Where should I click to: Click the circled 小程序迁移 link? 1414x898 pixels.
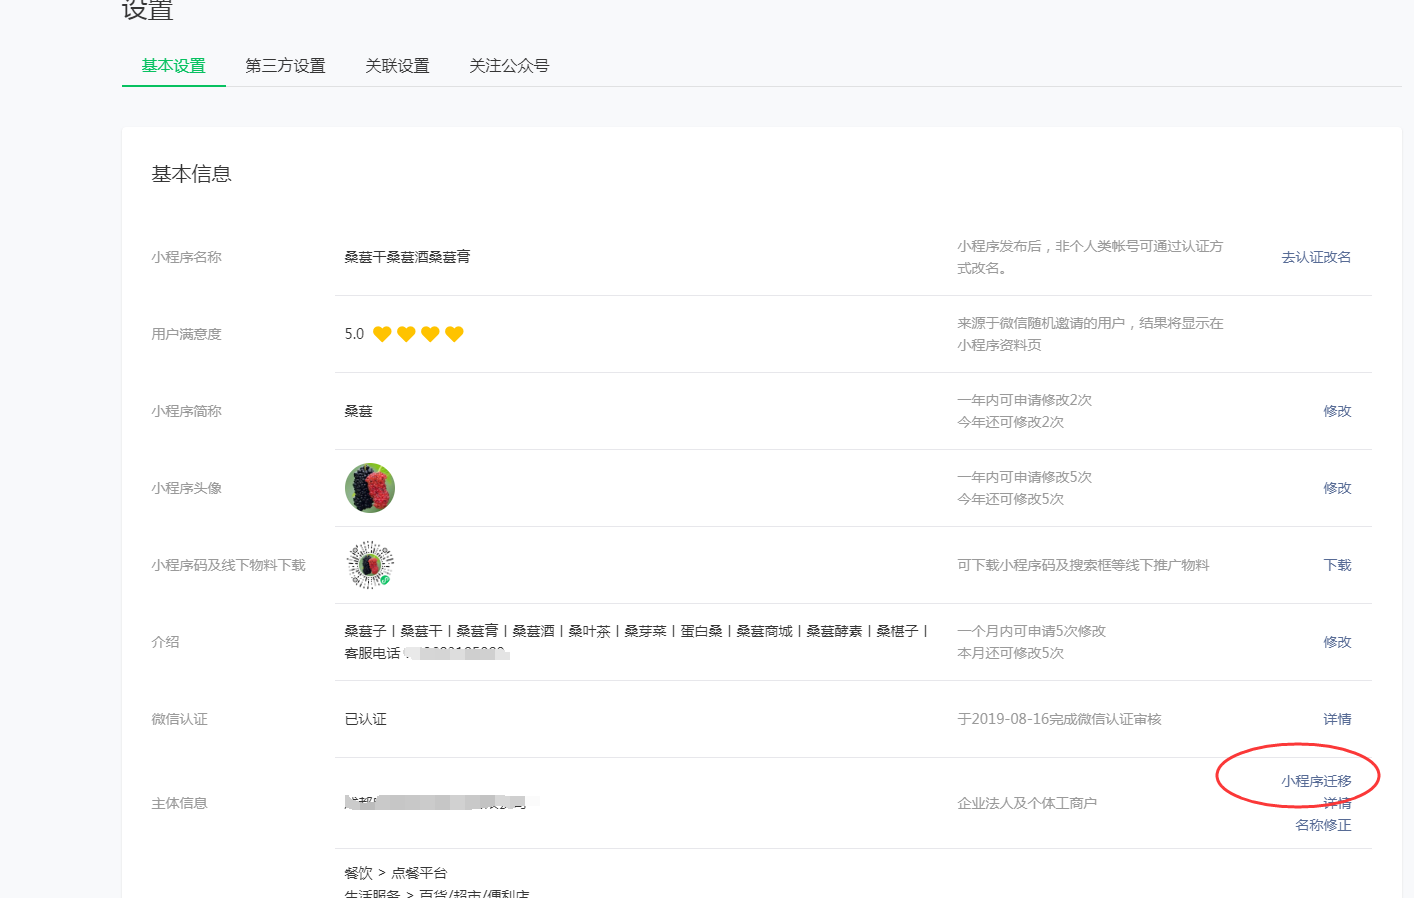click(x=1316, y=781)
